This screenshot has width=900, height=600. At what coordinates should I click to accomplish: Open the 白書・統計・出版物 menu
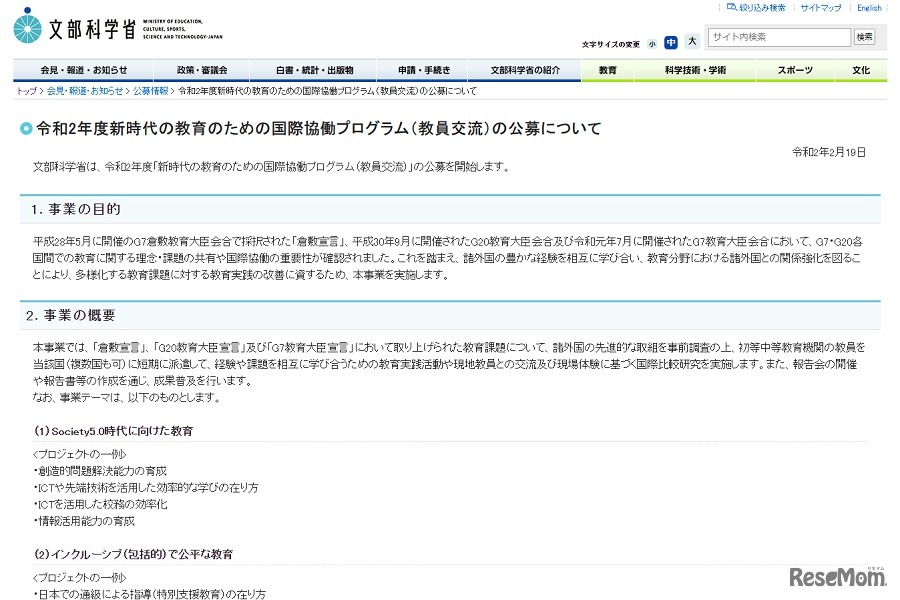(316, 70)
